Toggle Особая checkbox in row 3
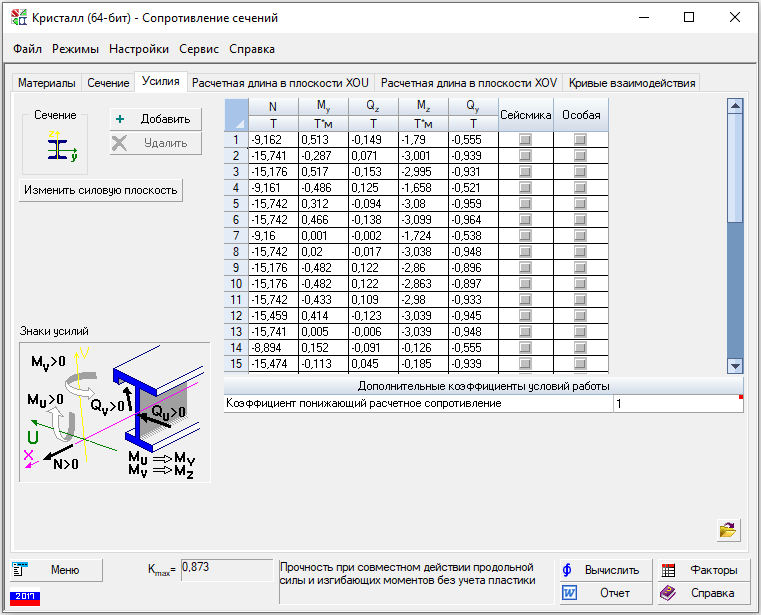The height and width of the screenshot is (615, 761). 580,172
